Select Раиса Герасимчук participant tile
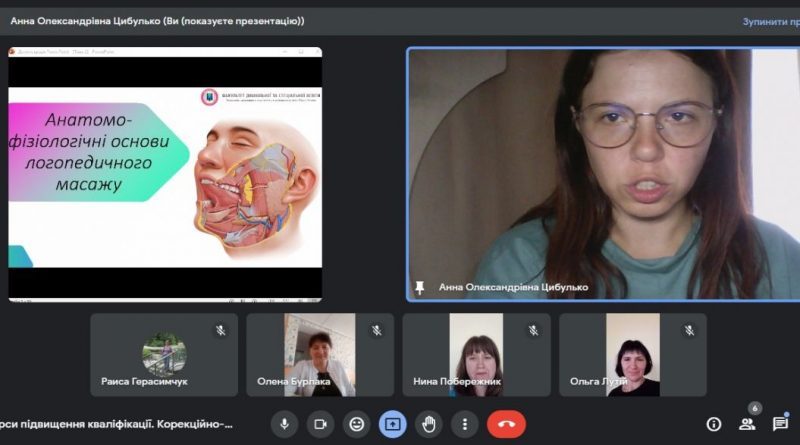Viewport: 800px width, 445px height. click(x=164, y=355)
